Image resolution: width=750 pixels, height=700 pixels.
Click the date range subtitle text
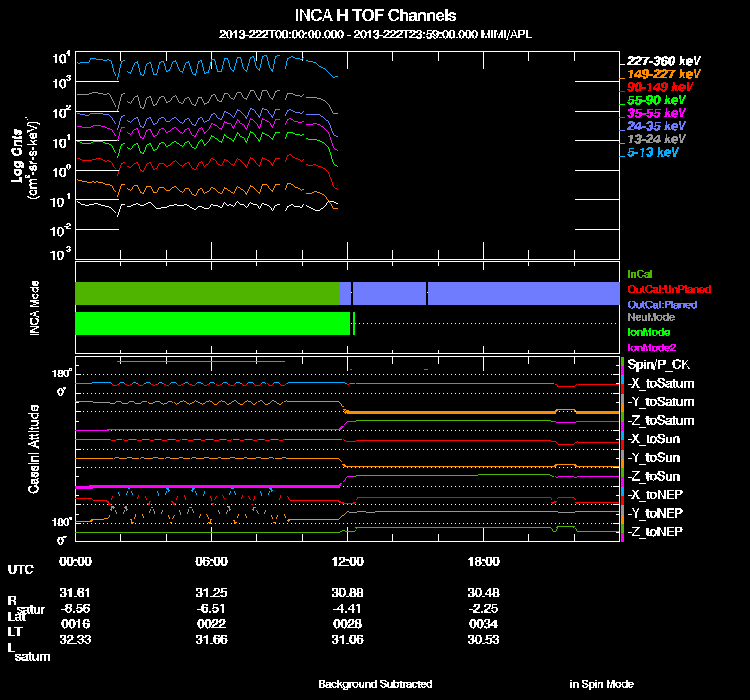[375, 34]
